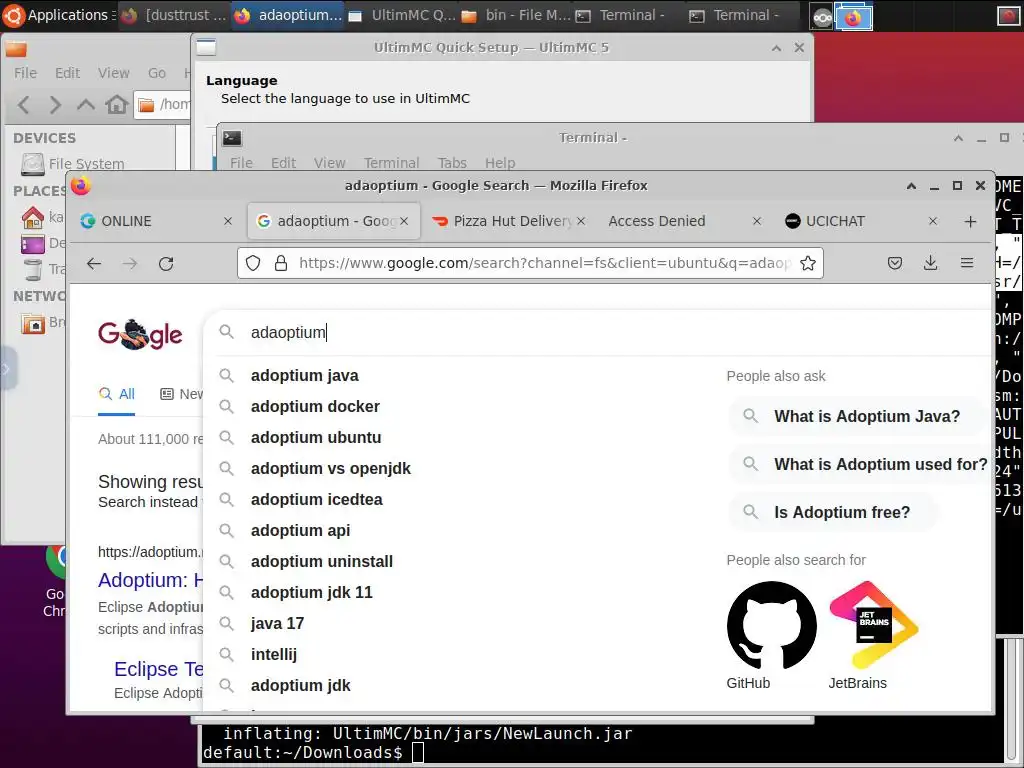Image resolution: width=1024 pixels, height=768 pixels.
Task: Go to home folder in file manager
Action: coord(117,104)
